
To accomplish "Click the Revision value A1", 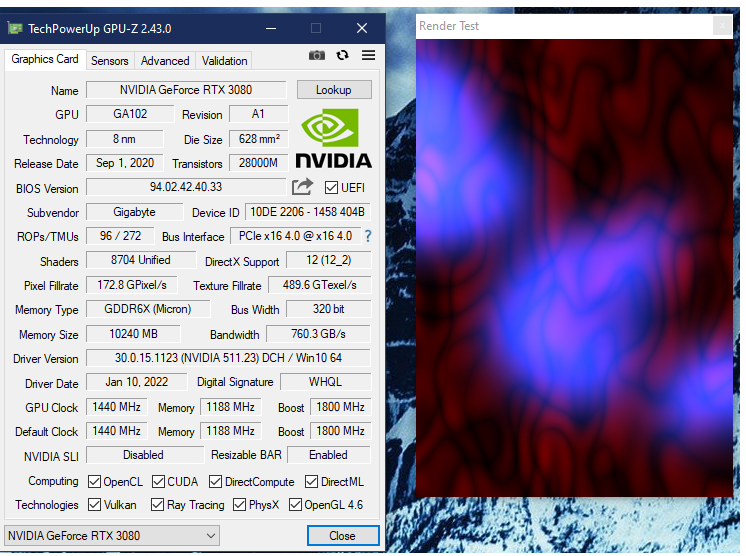I will [258, 114].
